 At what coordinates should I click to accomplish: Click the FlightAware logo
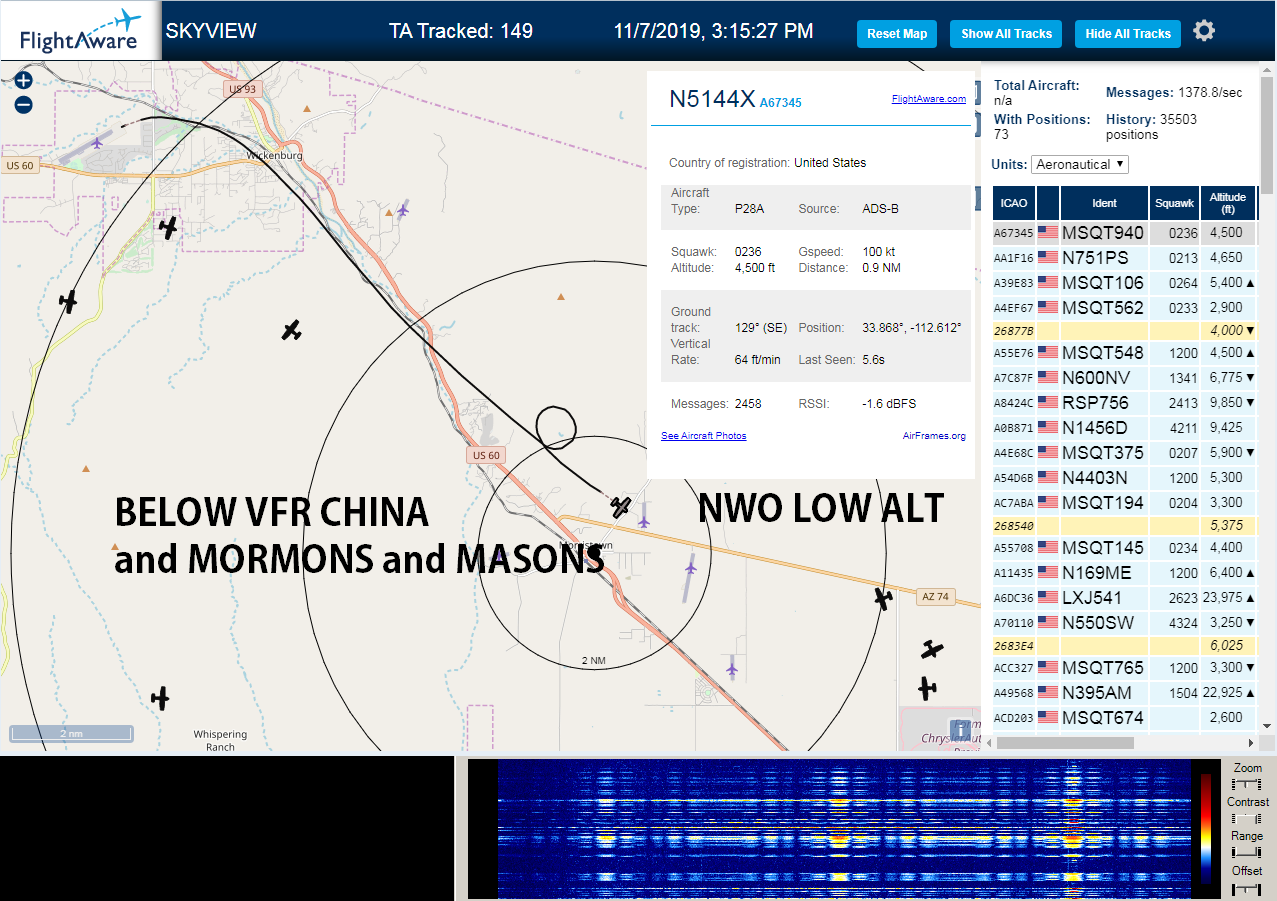[80, 31]
